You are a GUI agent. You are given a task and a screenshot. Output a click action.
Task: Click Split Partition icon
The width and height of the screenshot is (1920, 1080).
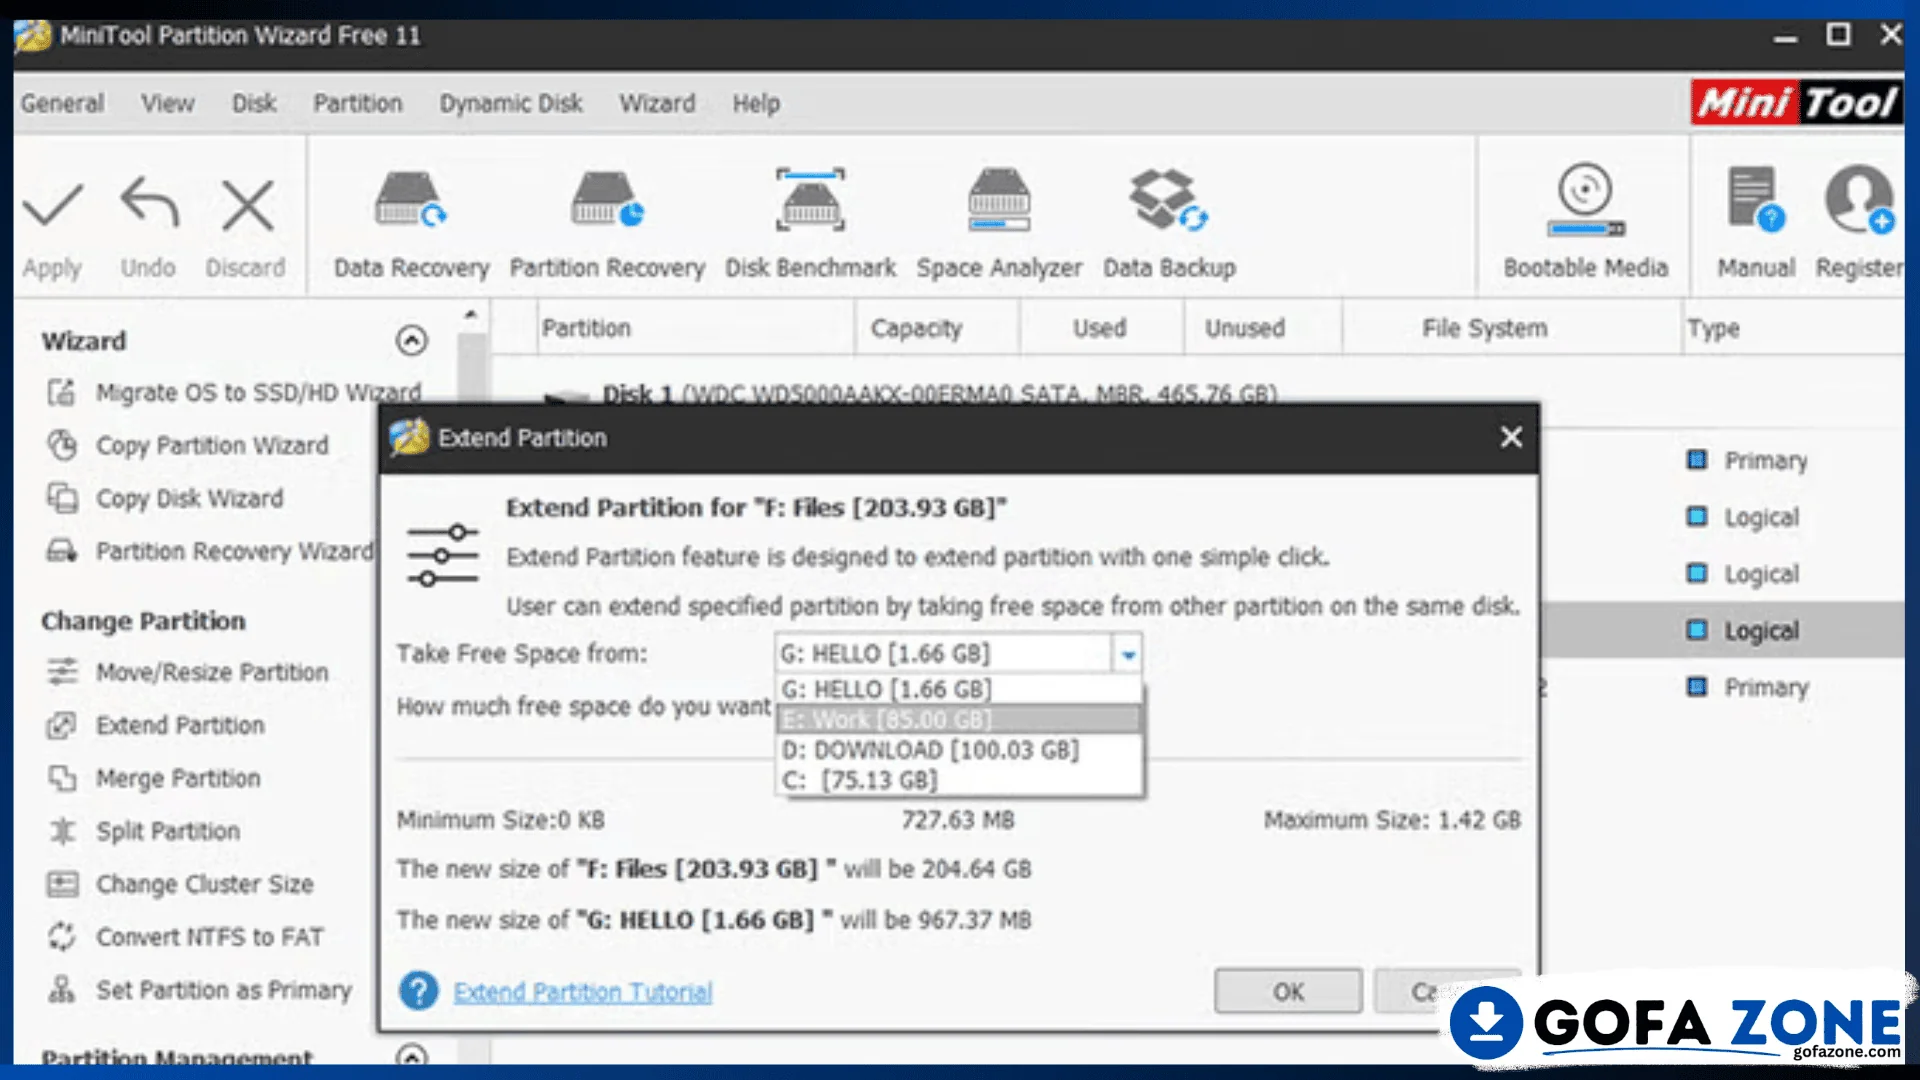point(62,831)
